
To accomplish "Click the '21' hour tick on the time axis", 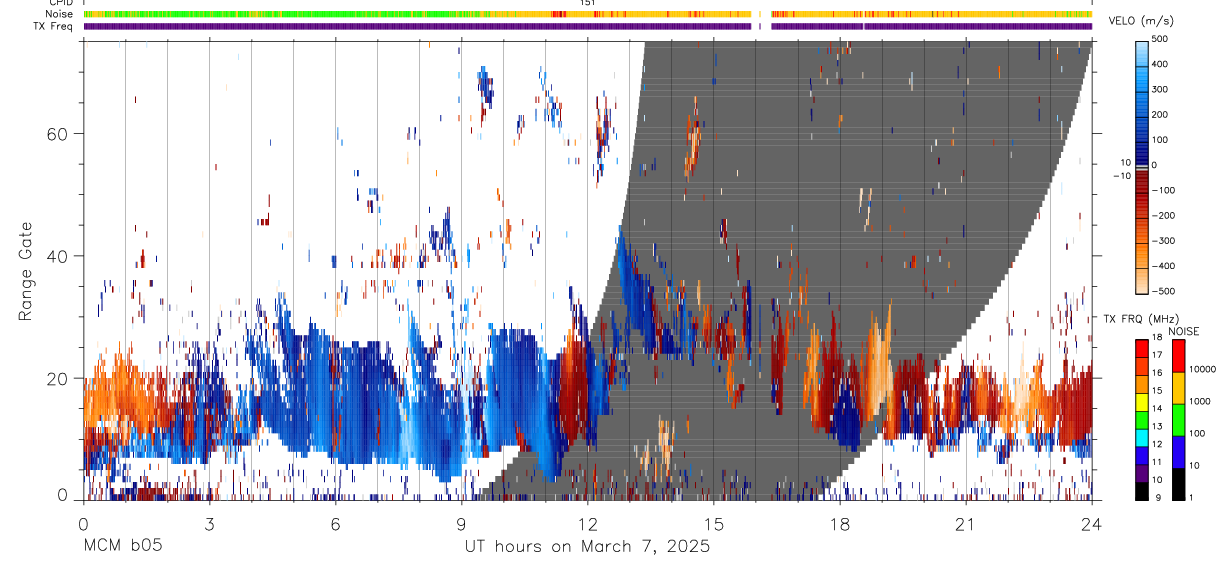I will (965, 524).
